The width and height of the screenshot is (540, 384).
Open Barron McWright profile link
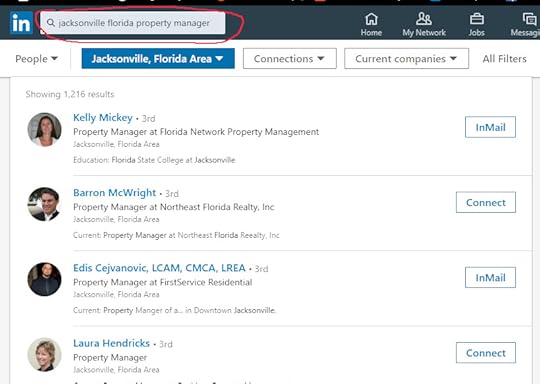pyautogui.click(x=114, y=193)
